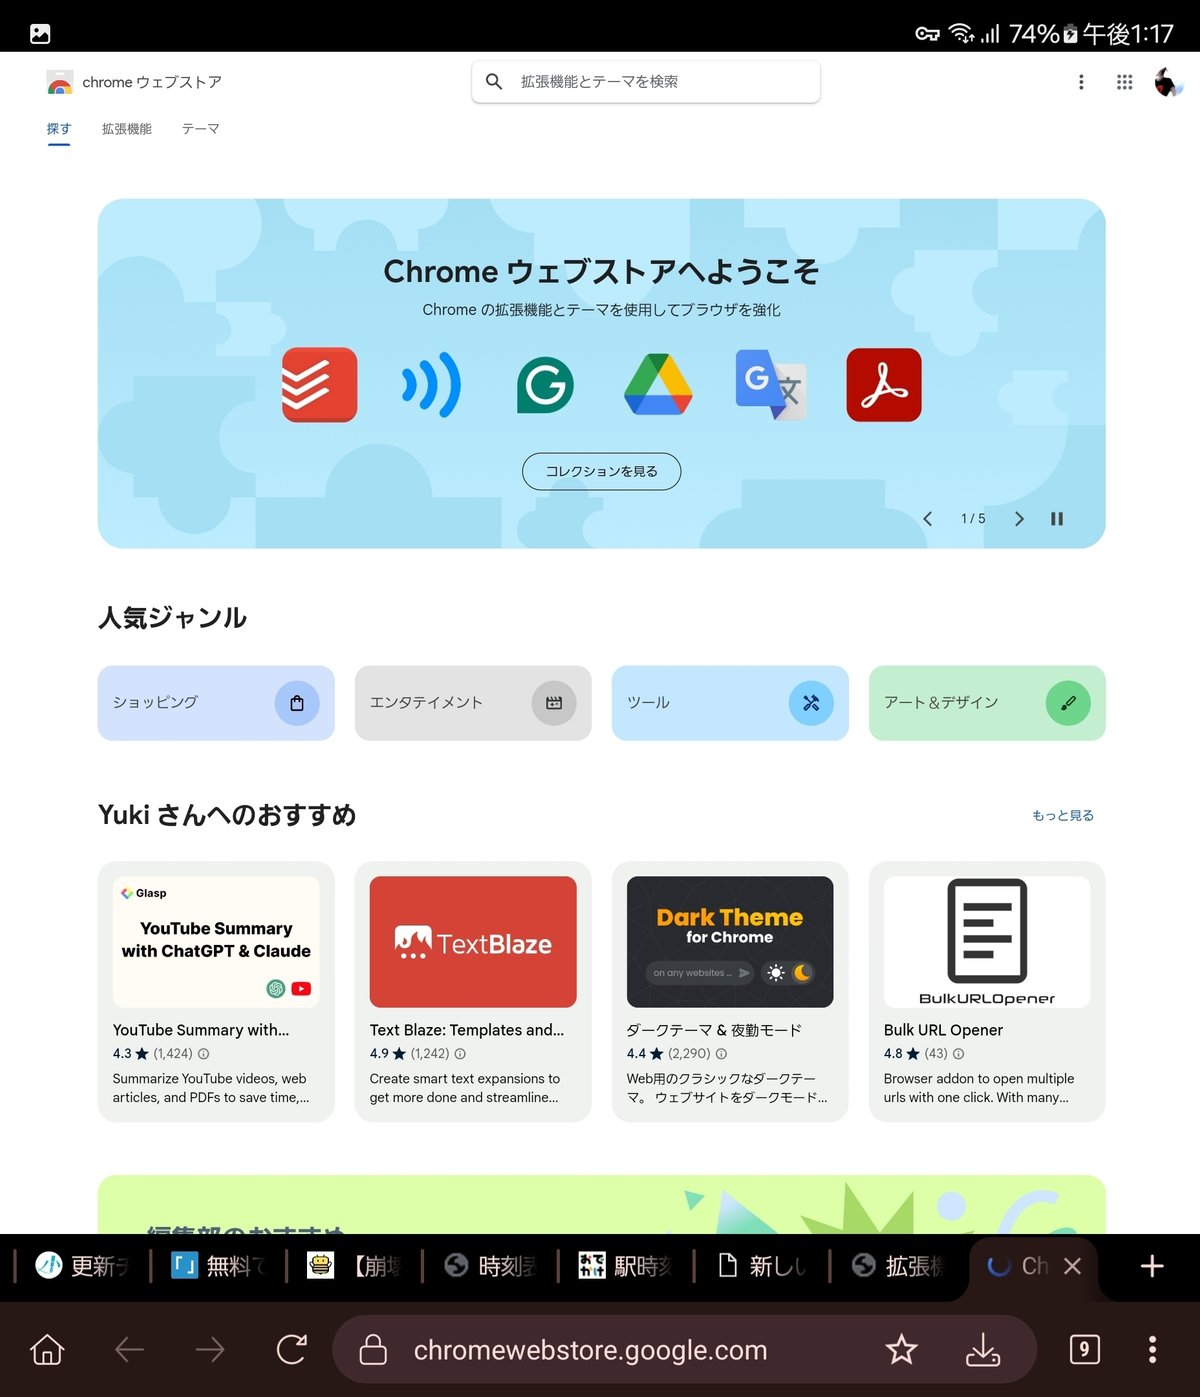Show rating info for Bulk URL Opener
Screen dimensions: 1200x1397
click(x=958, y=1054)
